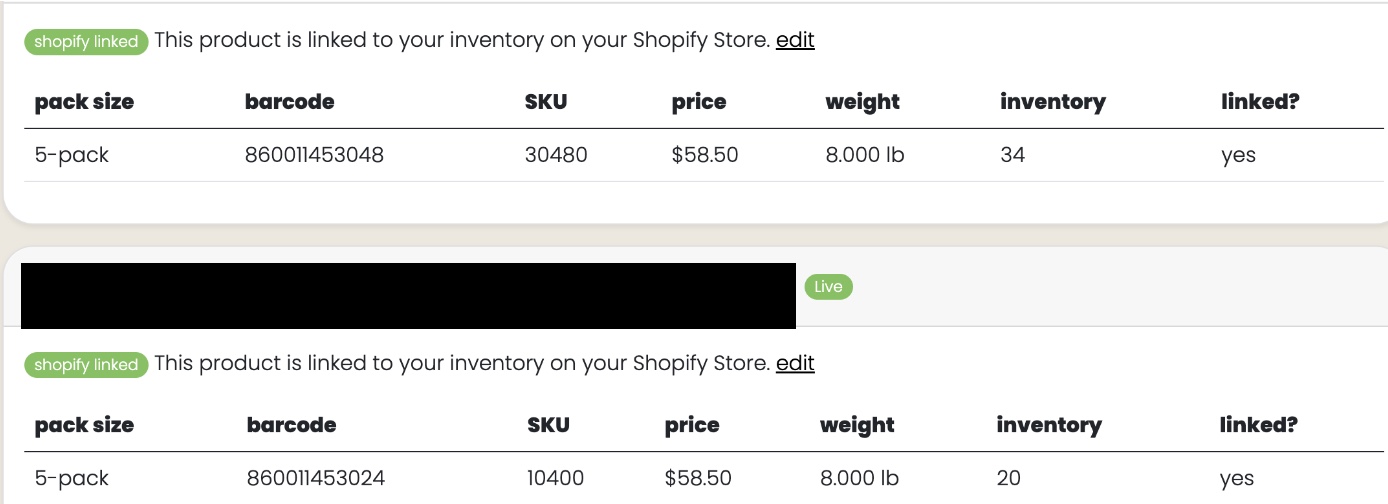Select barcode value 860011453024
This screenshot has width=1388, height=504.
click(316, 478)
